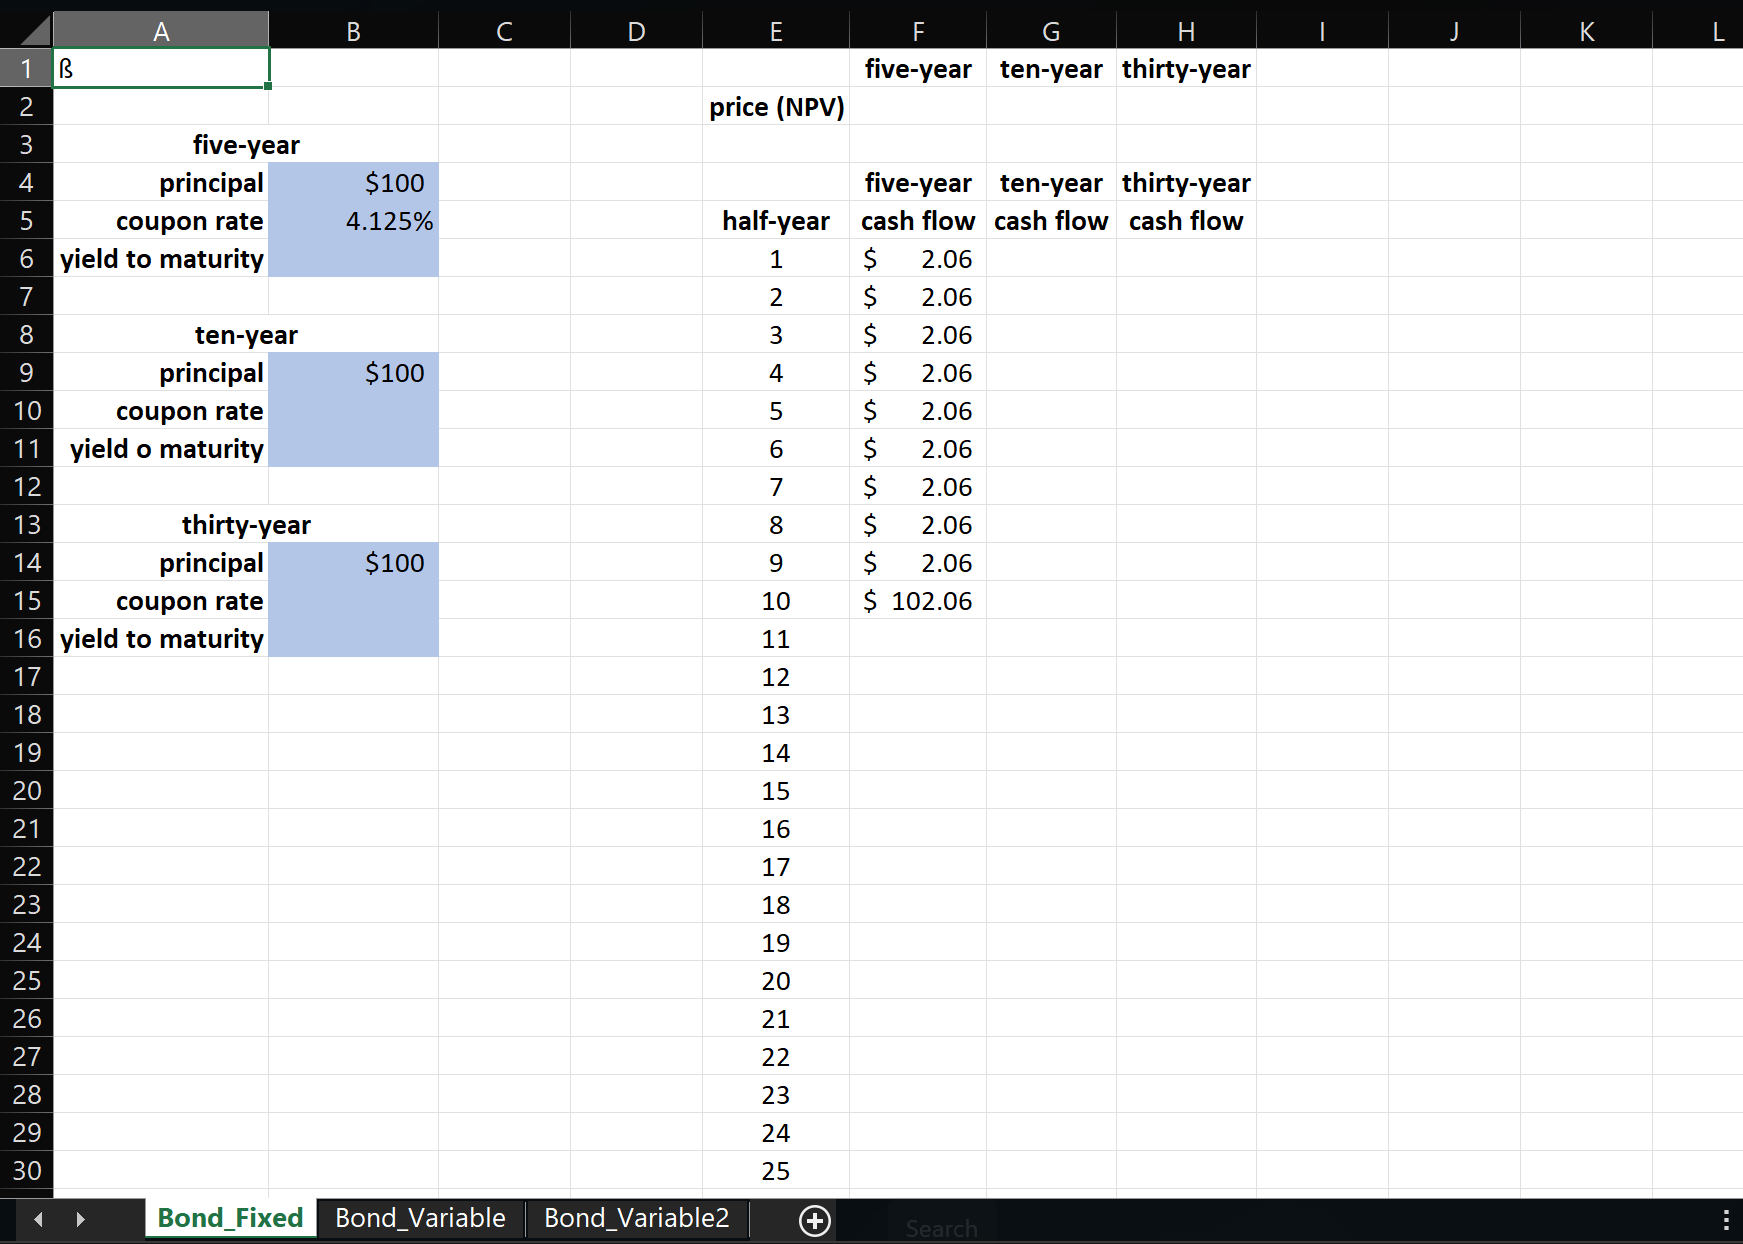The width and height of the screenshot is (1743, 1244).
Task: Click the thirty-year 'cash flow' header cell
Action: pyautogui.click(x=1186, y=221)
